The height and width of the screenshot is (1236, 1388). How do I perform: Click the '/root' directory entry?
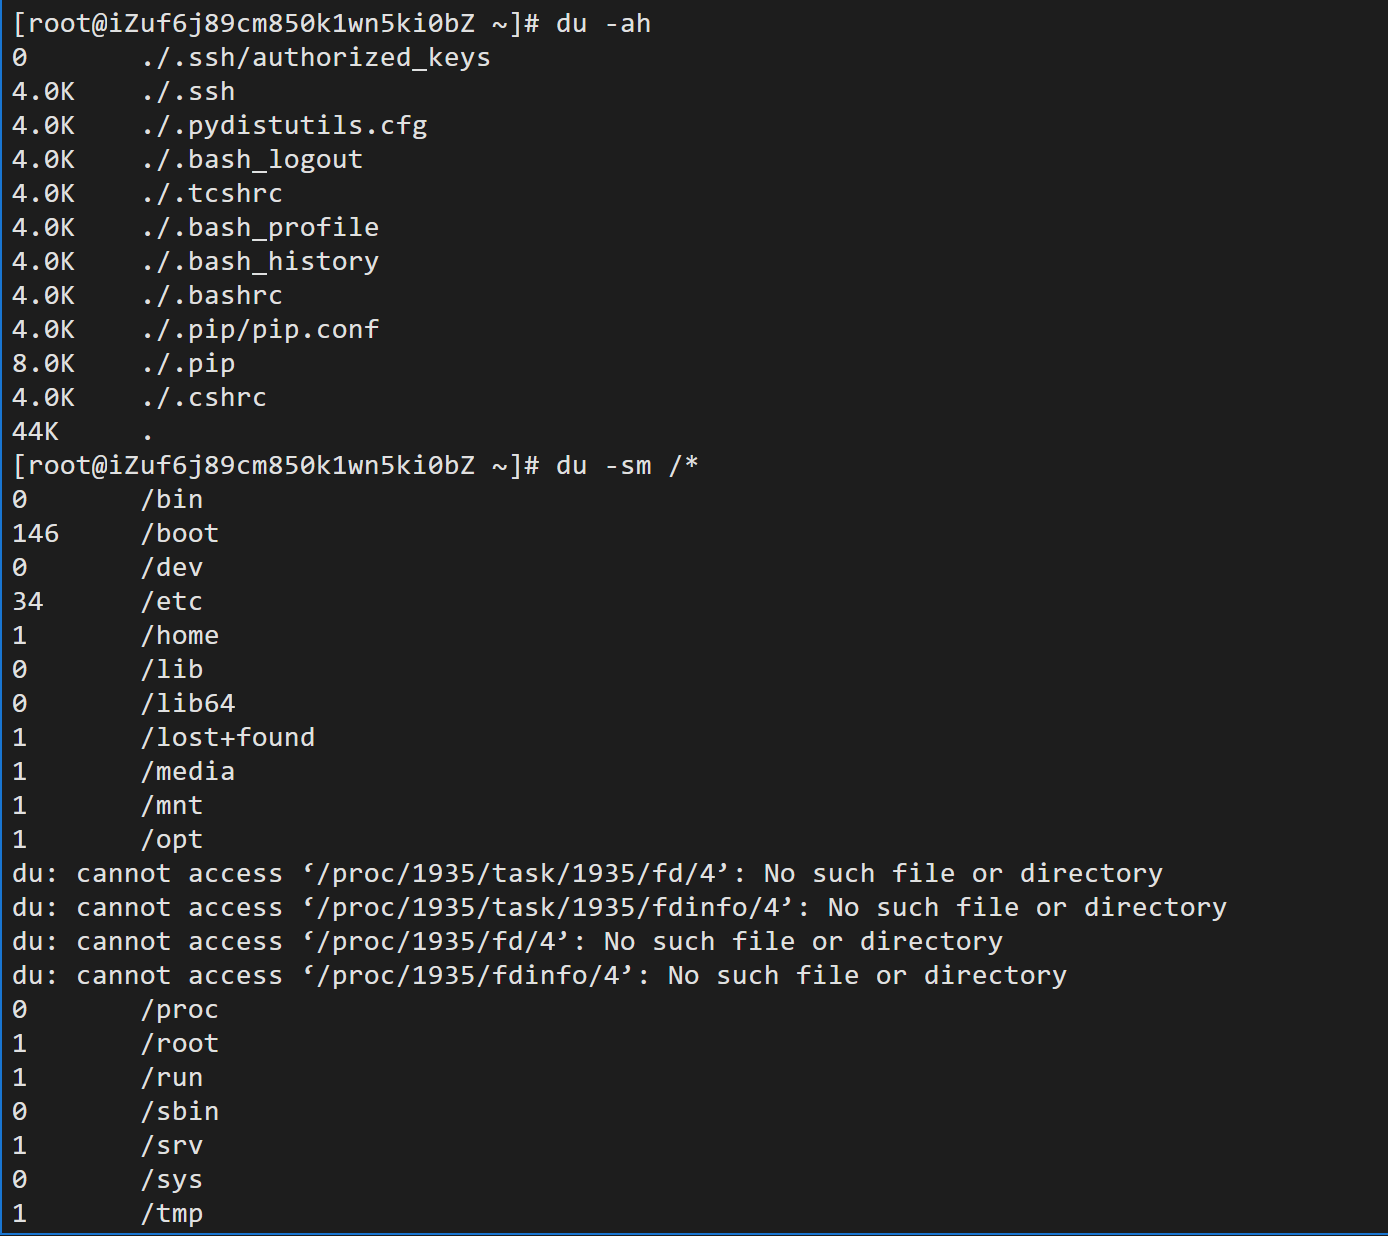179,1044
